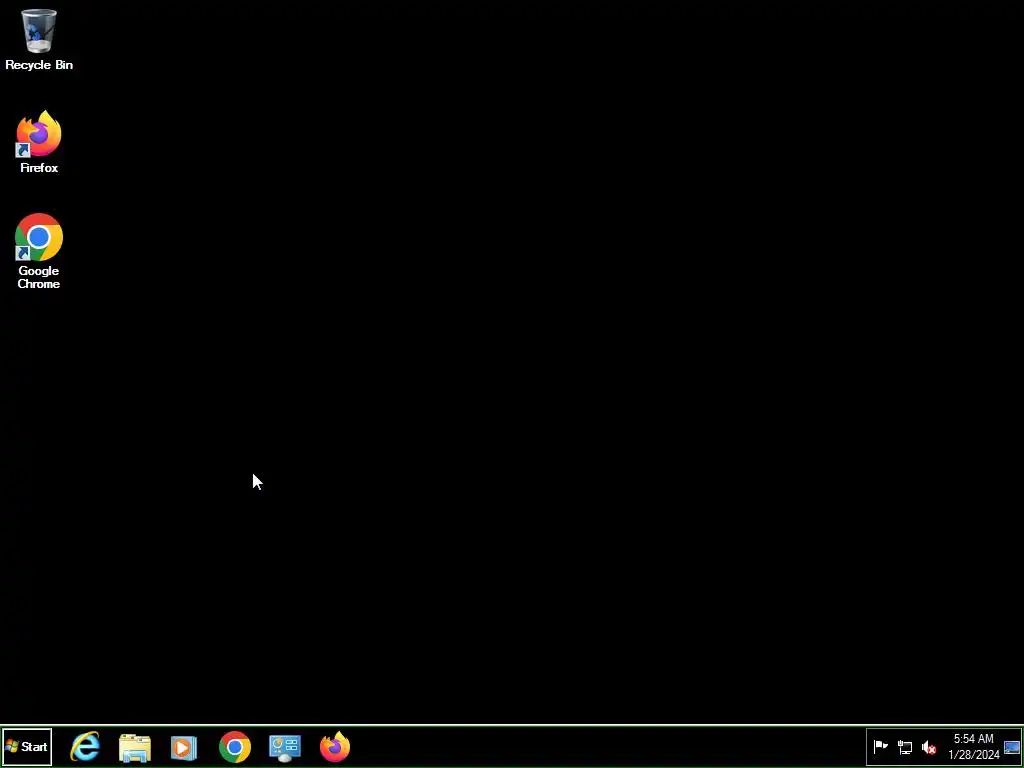Select the Recycle Bin desktop icon
This screenshot has height=768, width=1024.
click(x=39, y=39)
